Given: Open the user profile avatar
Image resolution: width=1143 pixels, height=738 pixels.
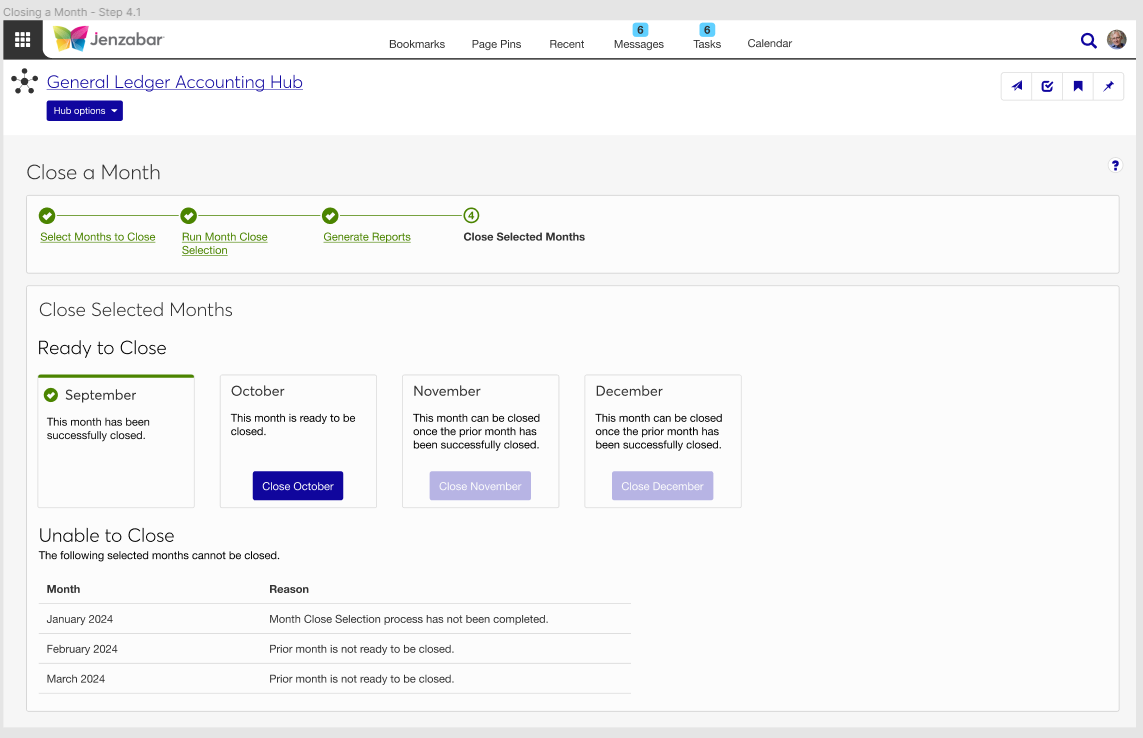Looking at the screenshot, I should click(x=1116, y=40).
